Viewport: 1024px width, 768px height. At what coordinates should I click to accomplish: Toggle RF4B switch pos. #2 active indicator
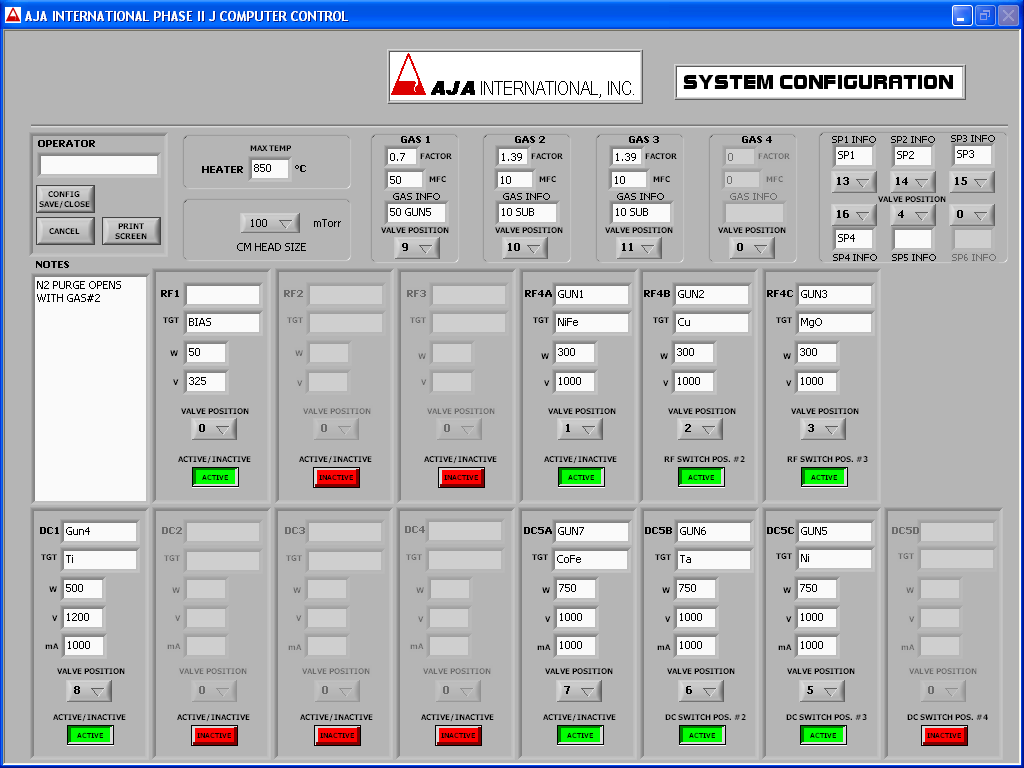[701, 477]
